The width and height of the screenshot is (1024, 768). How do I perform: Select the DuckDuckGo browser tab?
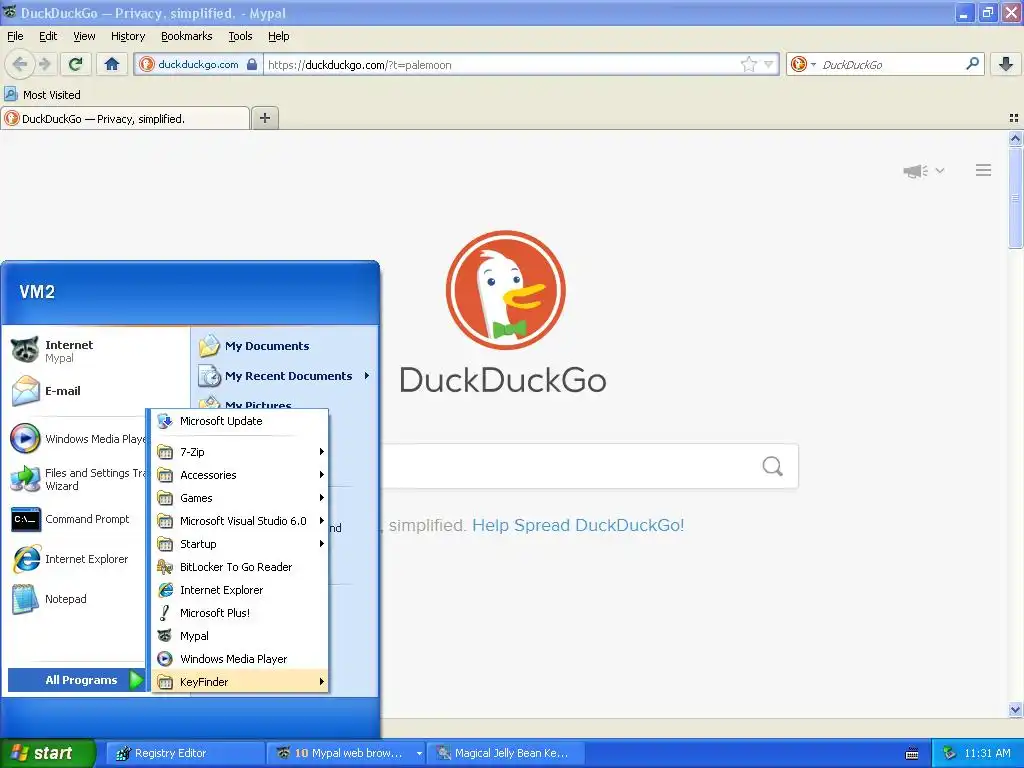point(125,118)
